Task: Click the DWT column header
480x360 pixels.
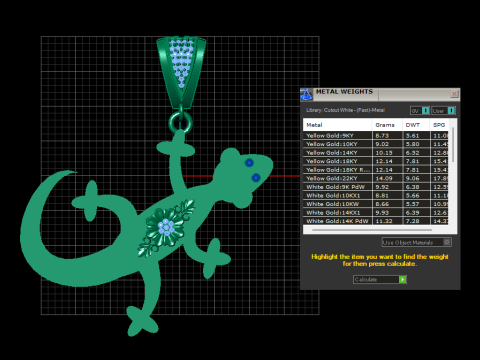Action: point(416,125)
